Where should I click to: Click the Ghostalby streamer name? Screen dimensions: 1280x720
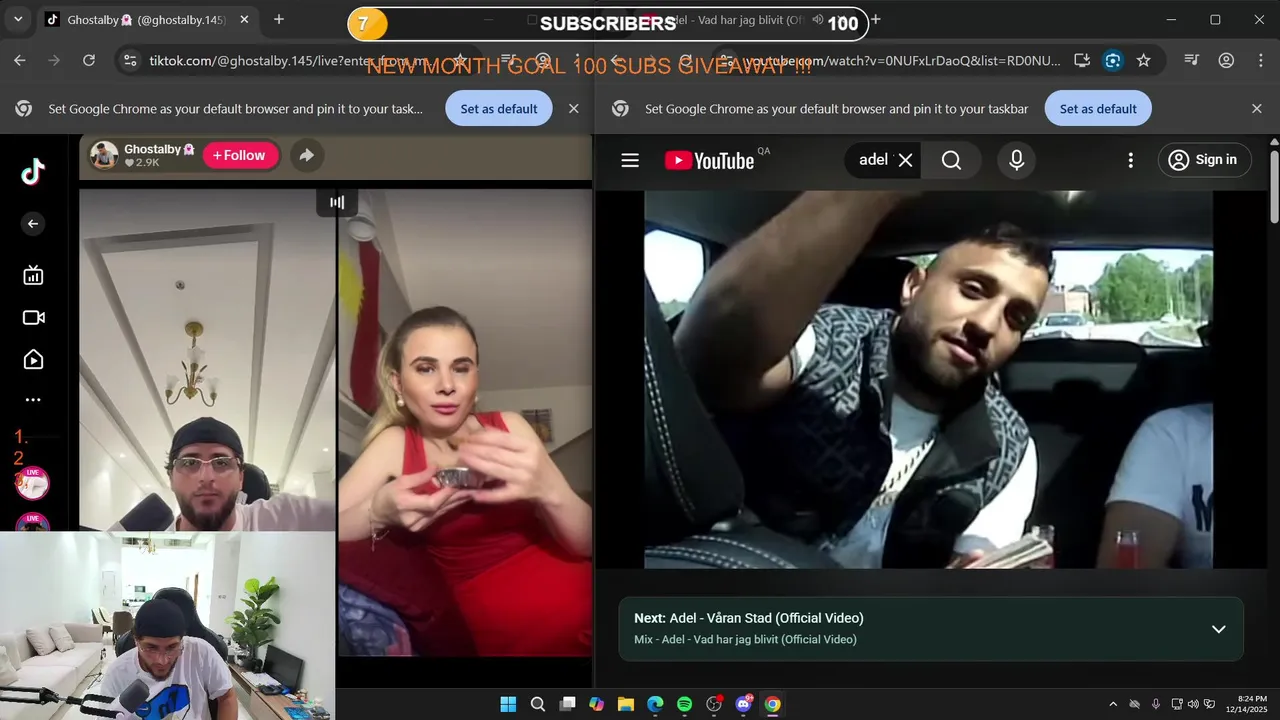click(x=158, y=149)
